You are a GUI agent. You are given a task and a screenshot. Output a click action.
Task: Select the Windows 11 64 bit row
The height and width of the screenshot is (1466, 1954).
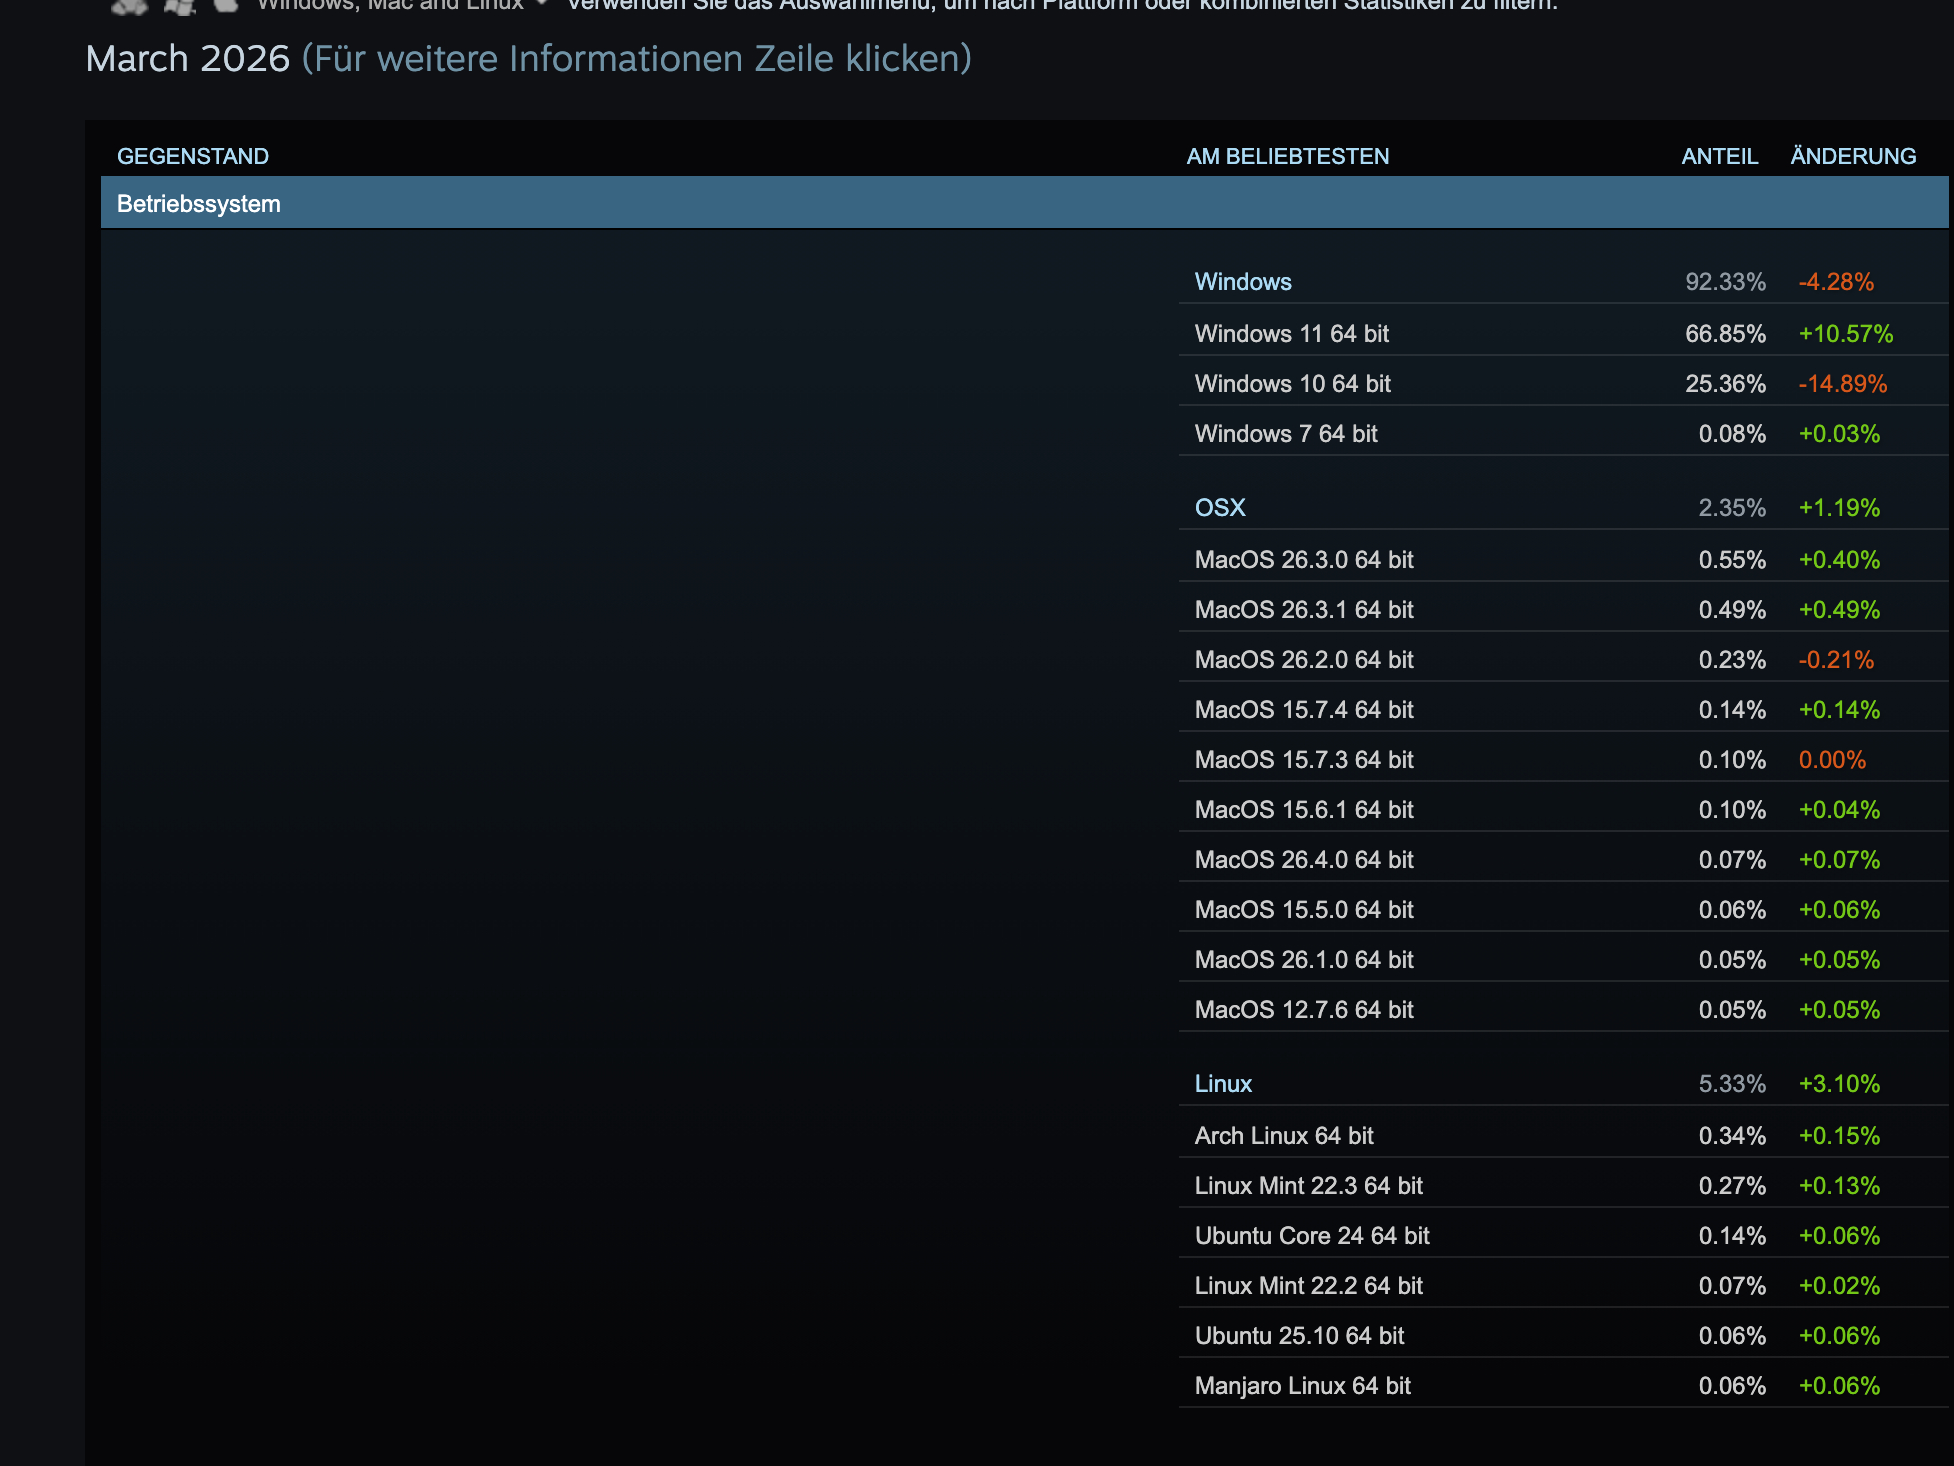[1291, 334]
